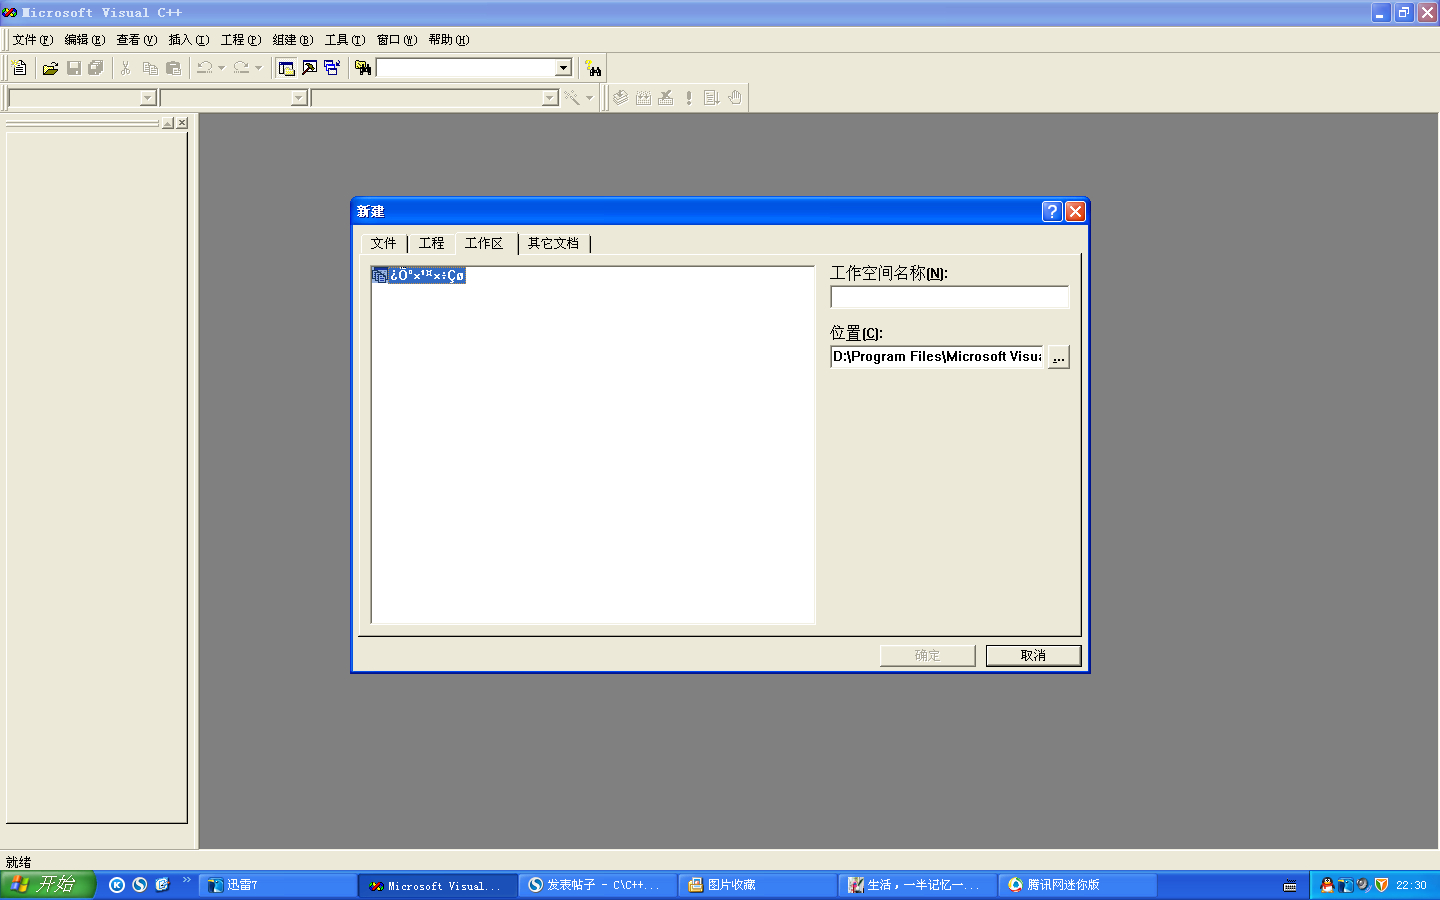Screen dimensions: 1440x900
Task: Click the Go debug icon
Action: pos(712,97)
